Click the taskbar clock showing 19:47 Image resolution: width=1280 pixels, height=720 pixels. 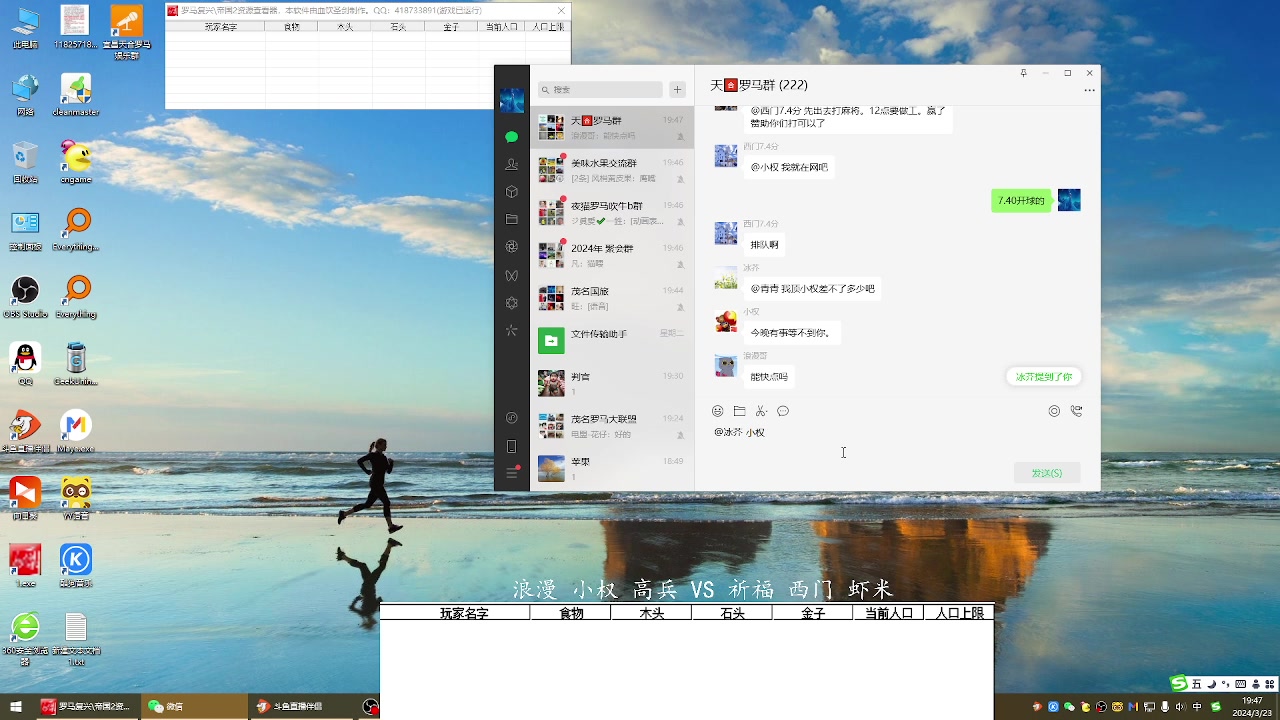1252,707
